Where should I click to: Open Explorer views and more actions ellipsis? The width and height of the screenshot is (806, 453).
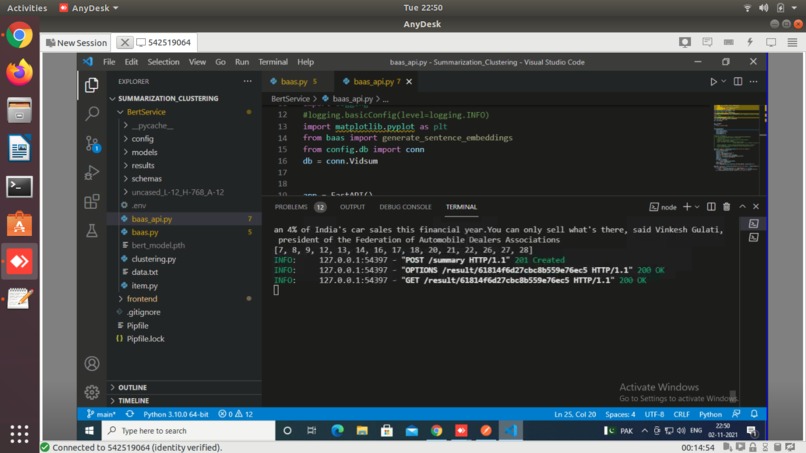tap(247, 81)
